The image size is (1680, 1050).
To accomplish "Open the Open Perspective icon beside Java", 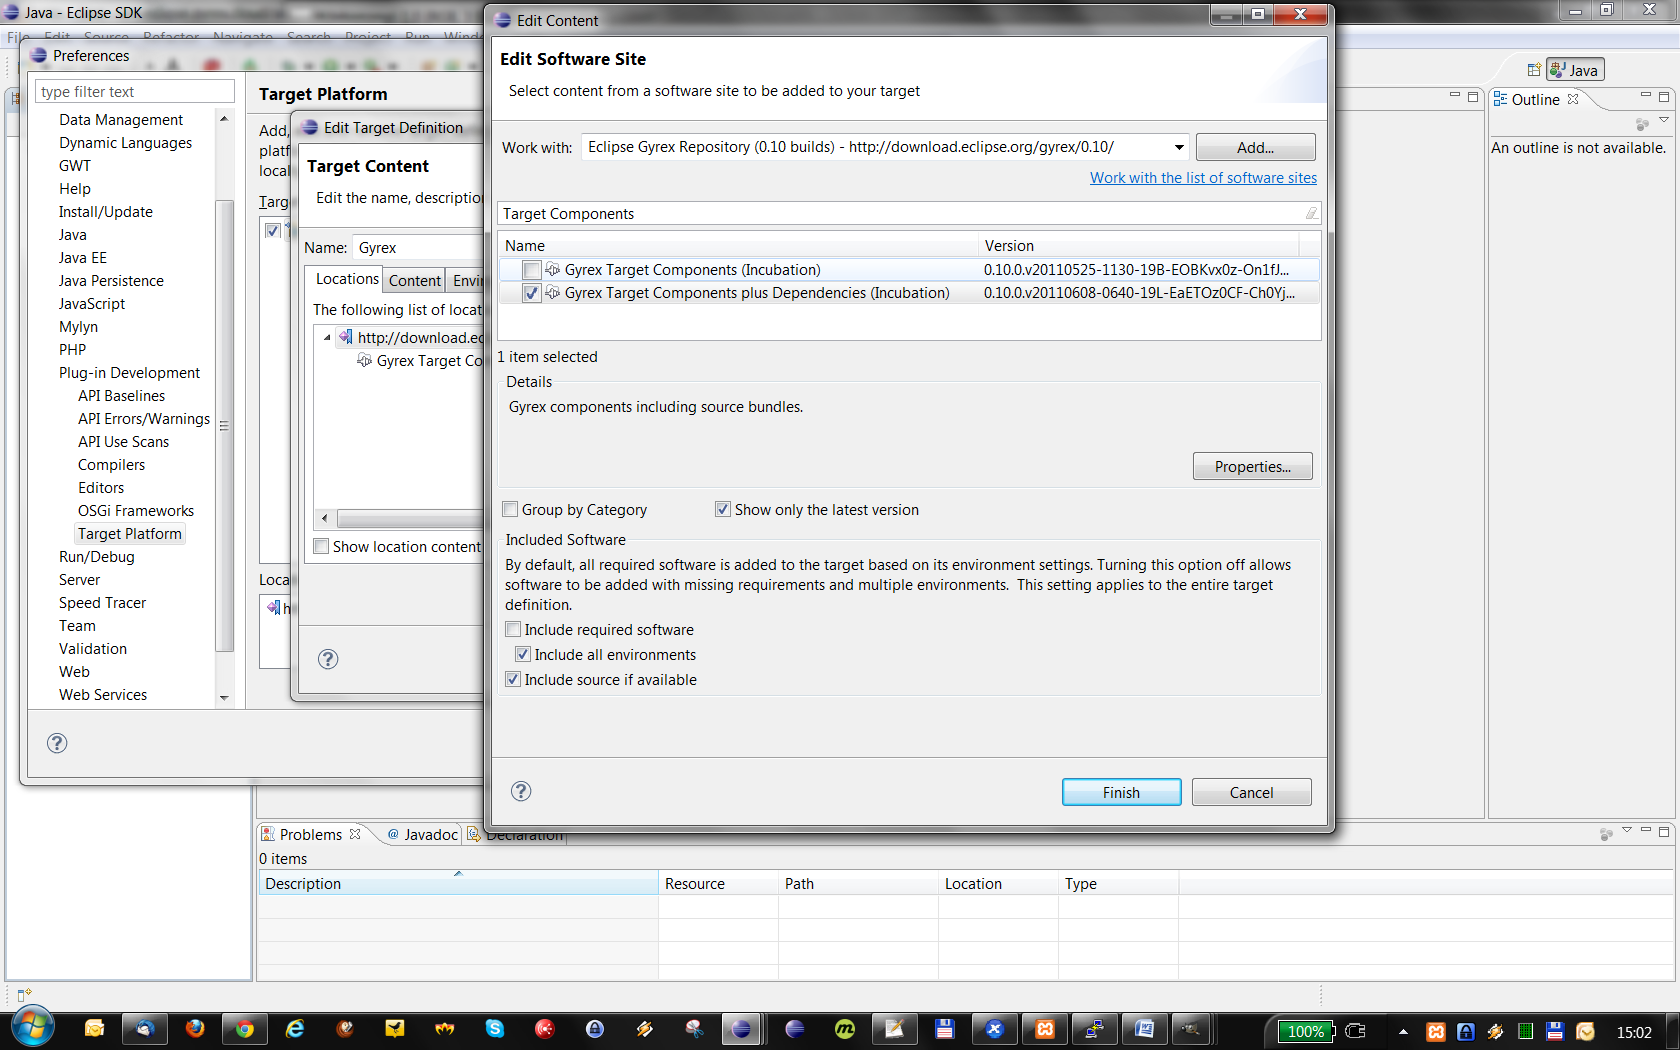I will (1533, 70).
